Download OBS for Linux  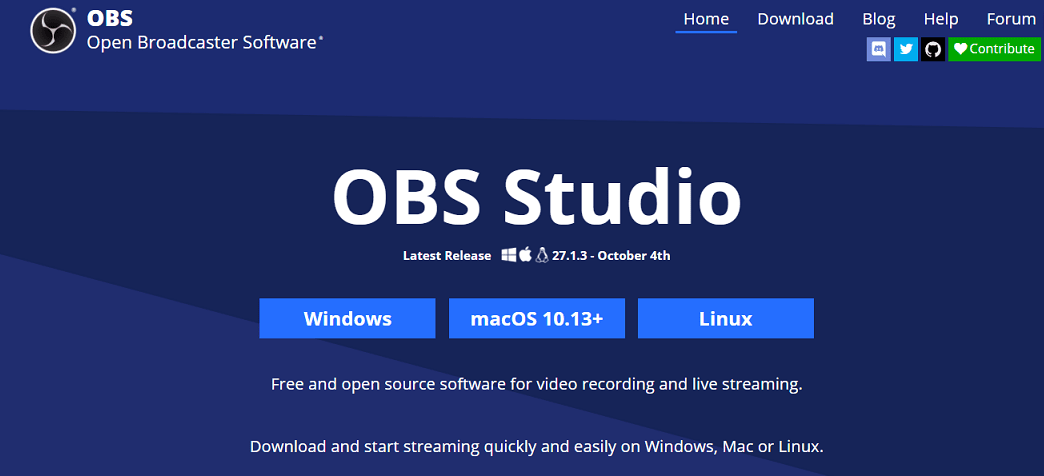[726, 318]
